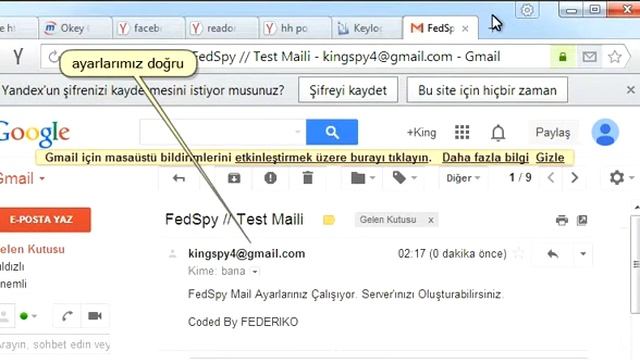This screenshot has height=360, width=640.
Task: Start a video call from chat
Action: [95, 316]
